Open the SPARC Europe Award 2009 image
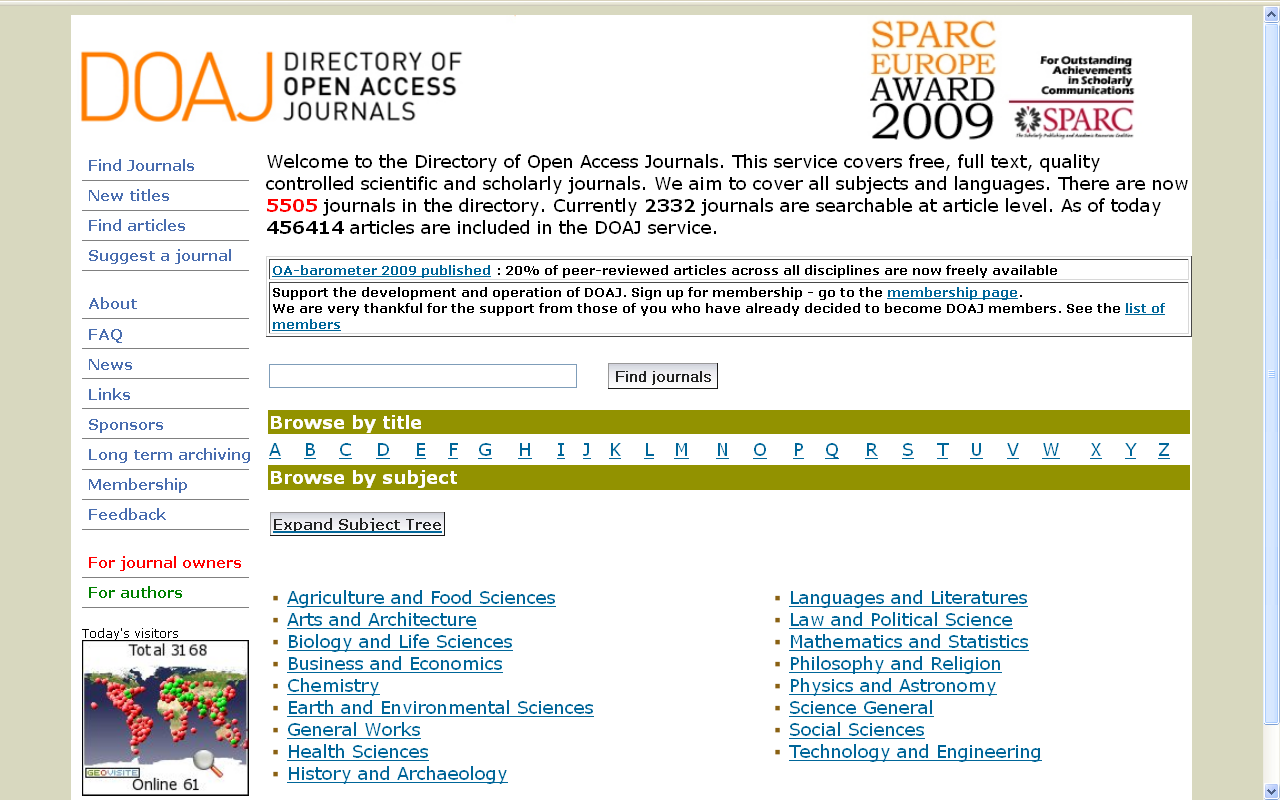The height and width of the screenshot is (800, 1280). pos(1002,80)
